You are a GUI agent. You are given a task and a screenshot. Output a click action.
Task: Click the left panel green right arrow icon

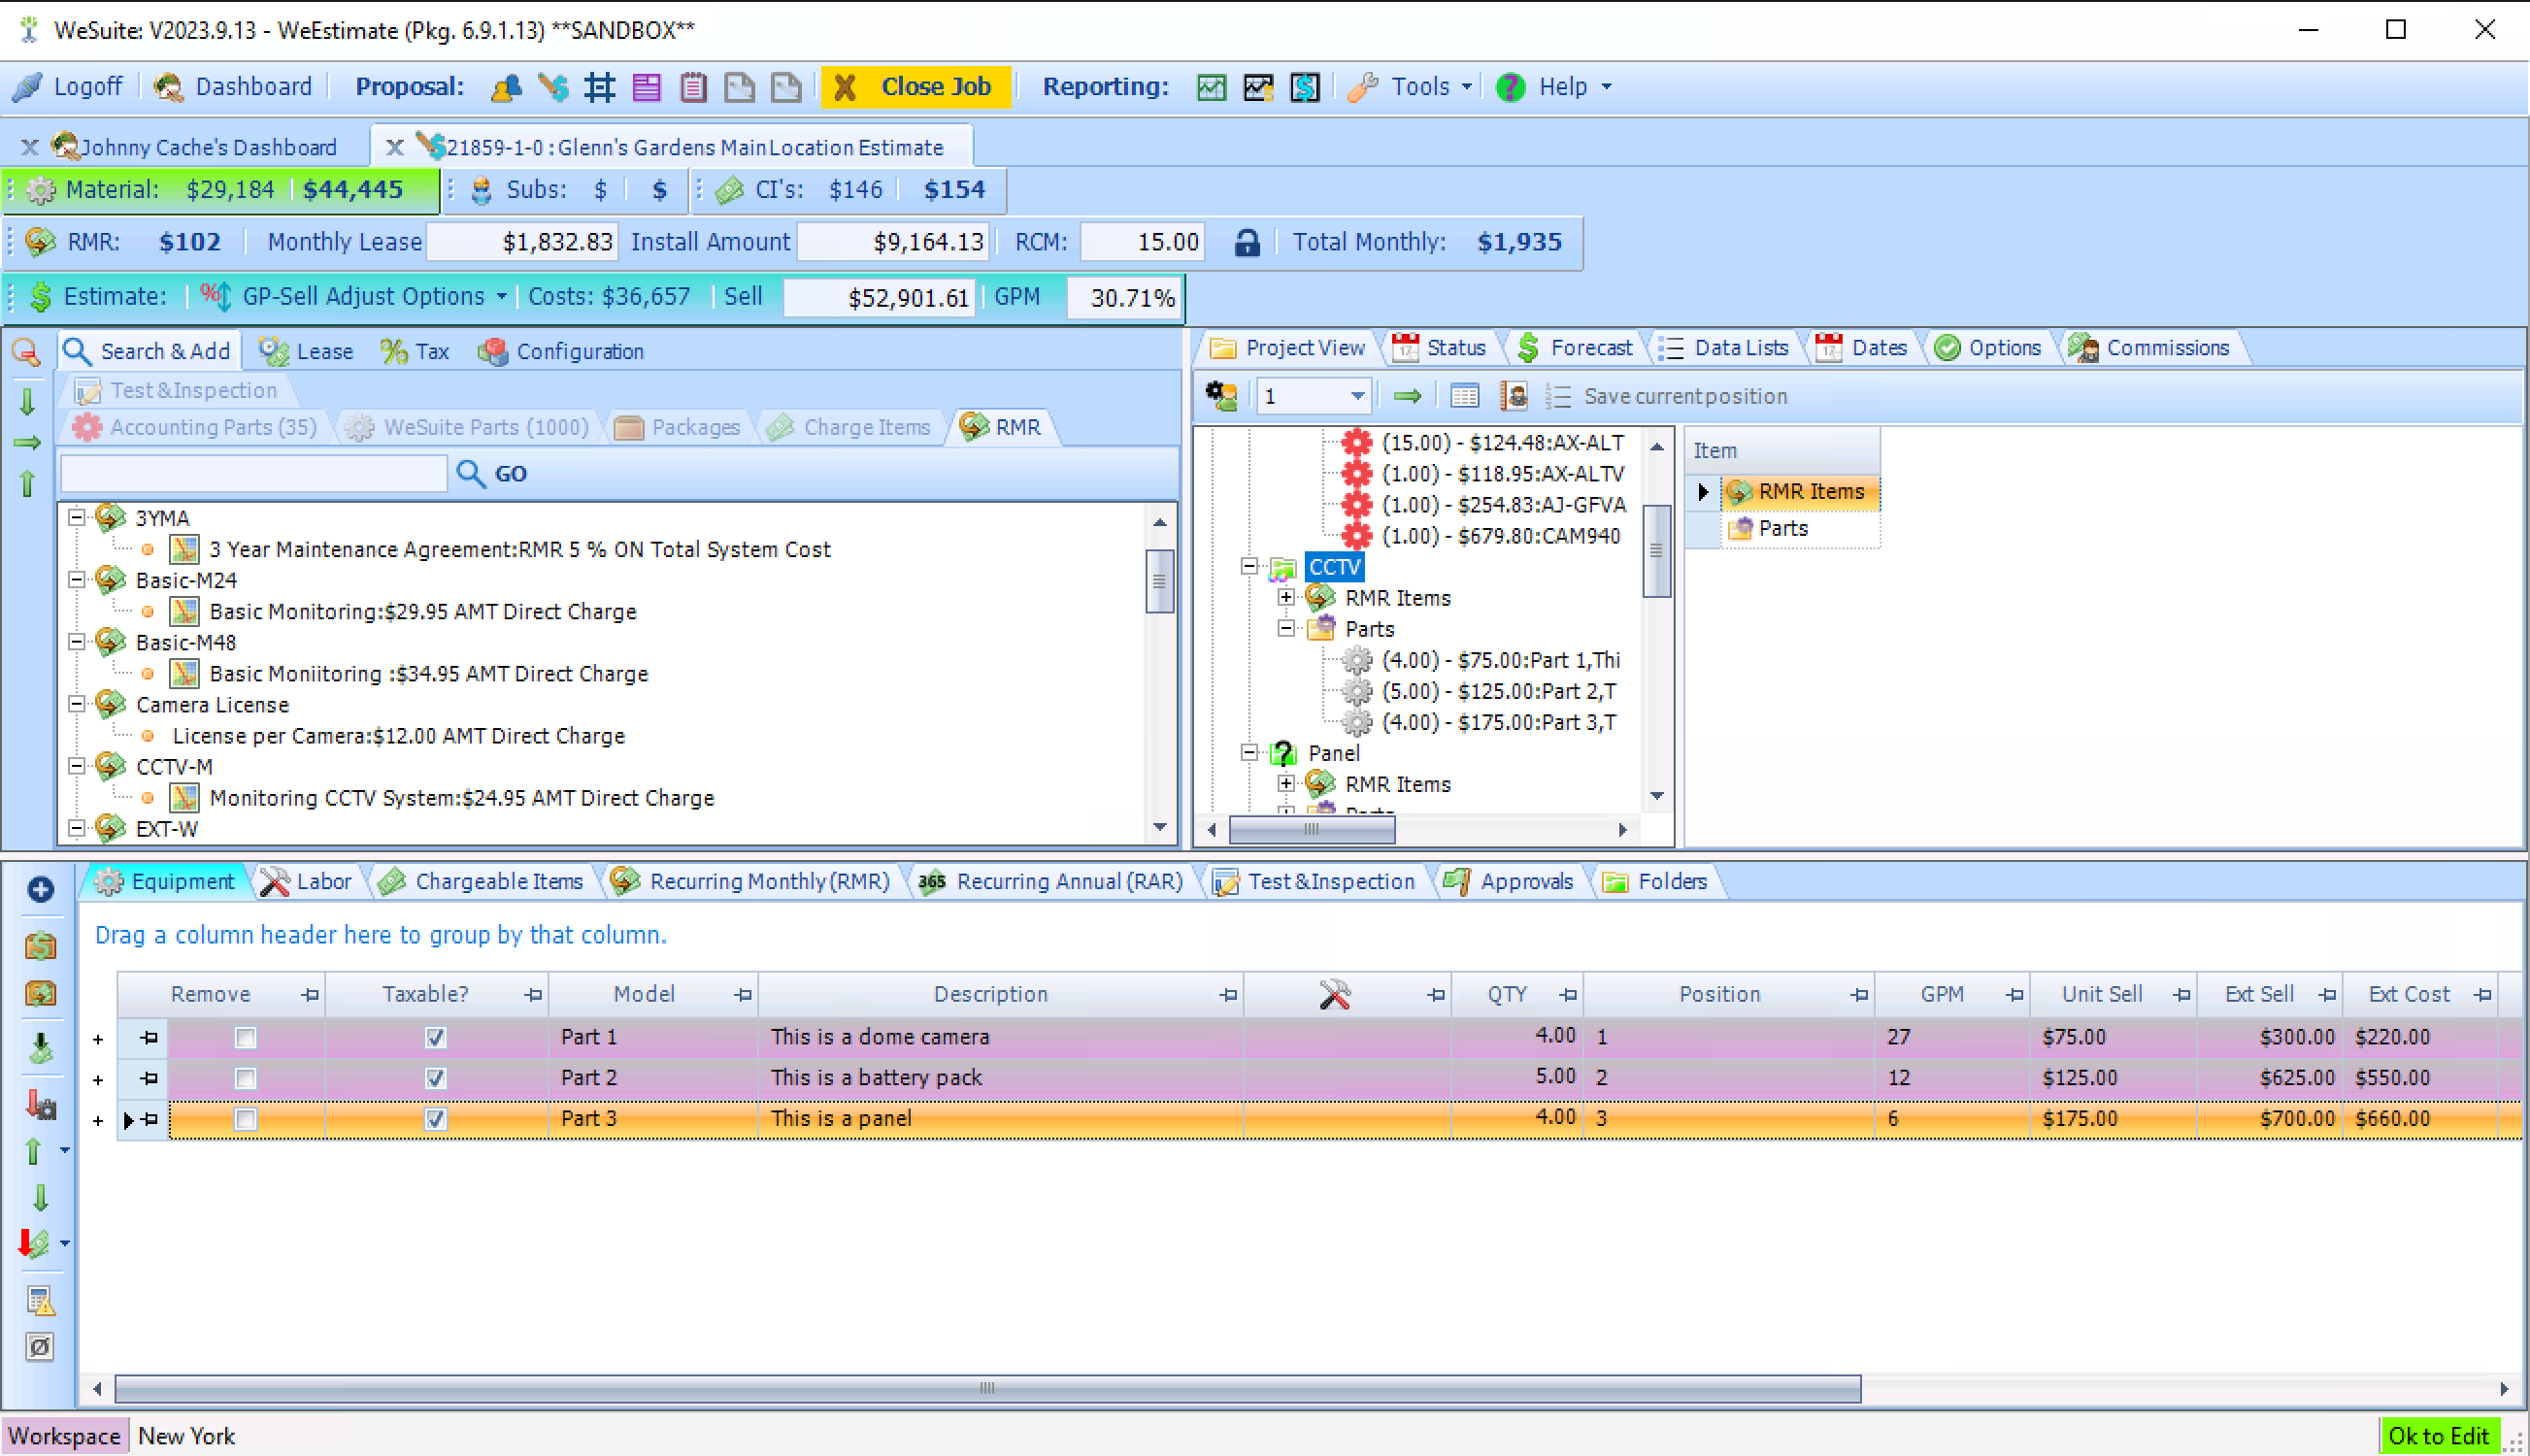click(x=27, y=442)
